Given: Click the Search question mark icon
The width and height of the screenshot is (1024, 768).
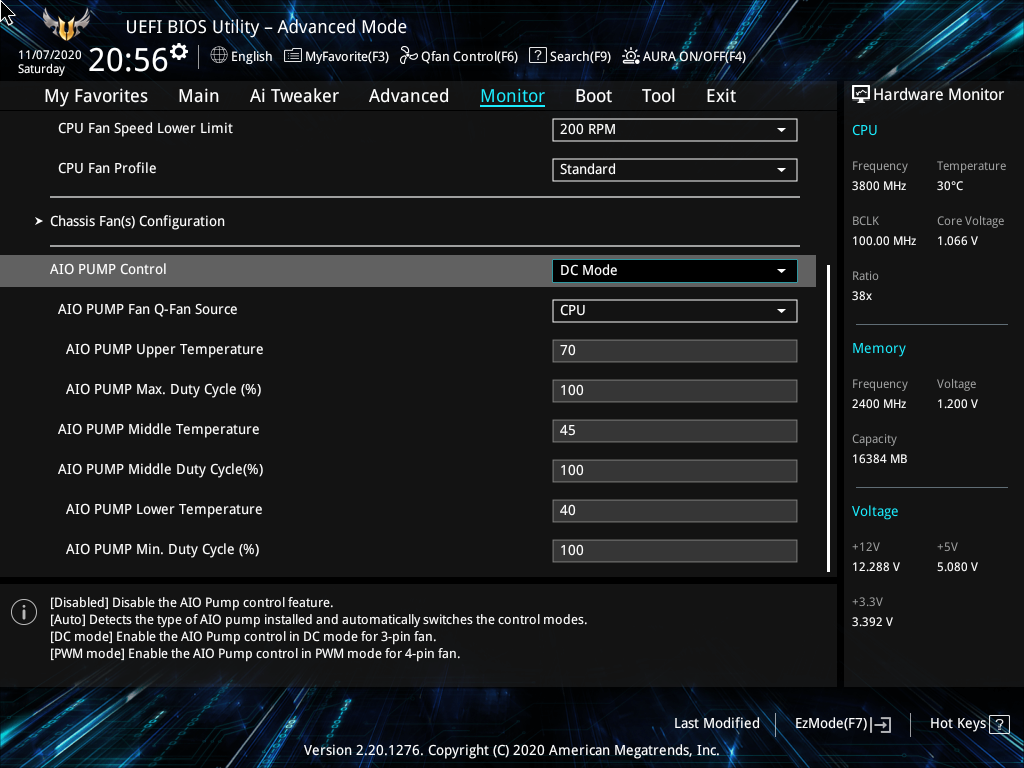Looking at the screenshot, I should click(537, 56).
